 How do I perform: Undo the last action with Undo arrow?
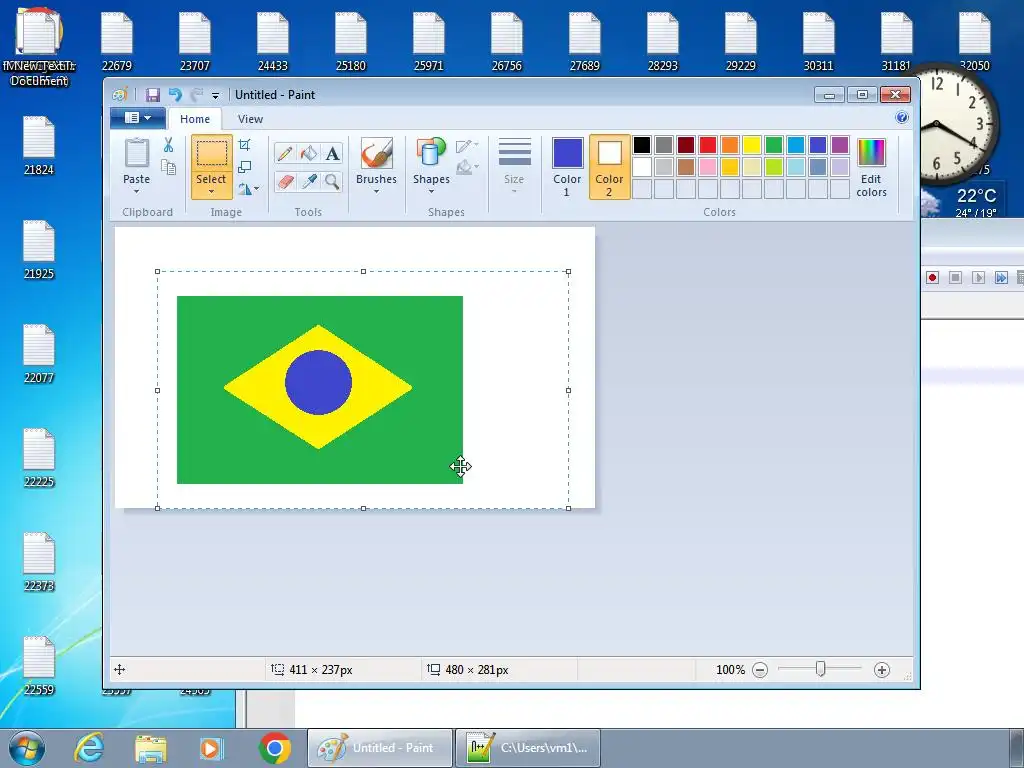[175, 95]
